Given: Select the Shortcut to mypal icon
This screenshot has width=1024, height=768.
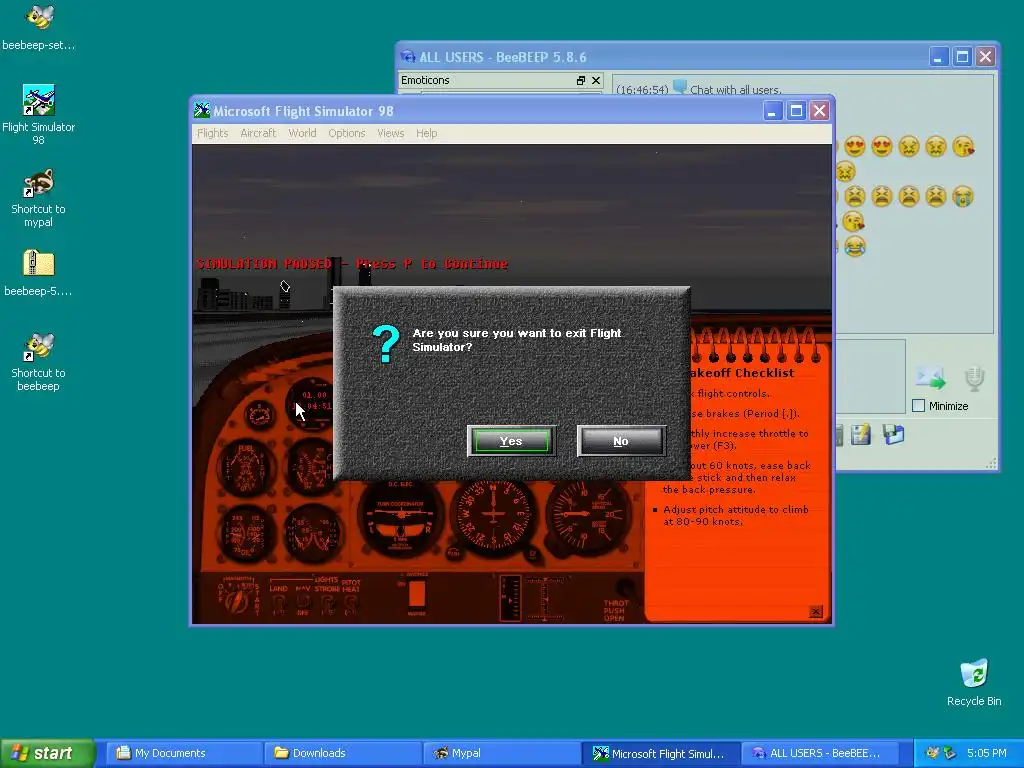Looking at the screenshot, I should pyautogui.click(x=39, y=199).
